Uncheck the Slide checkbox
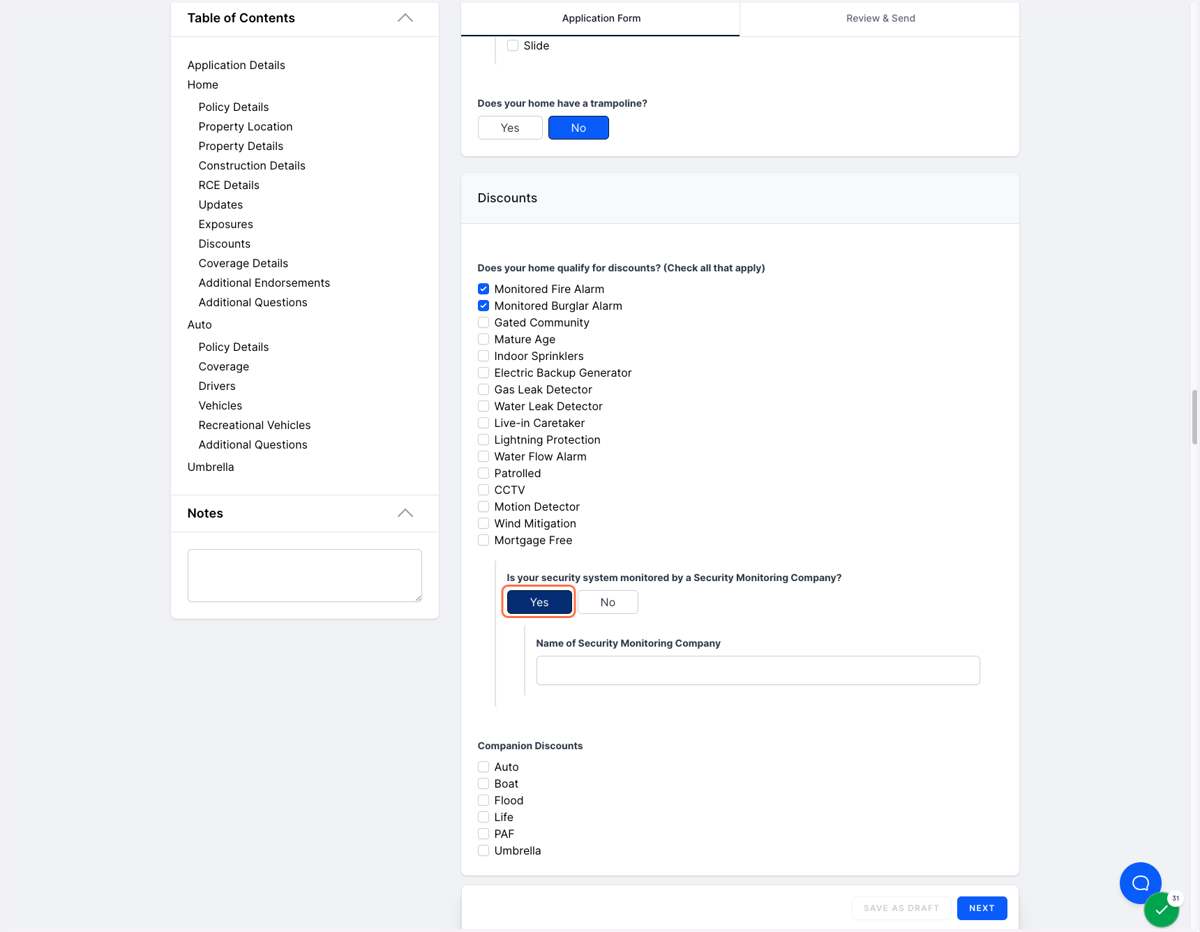Viewport: 1200px width, 932px height. point(513,46)
